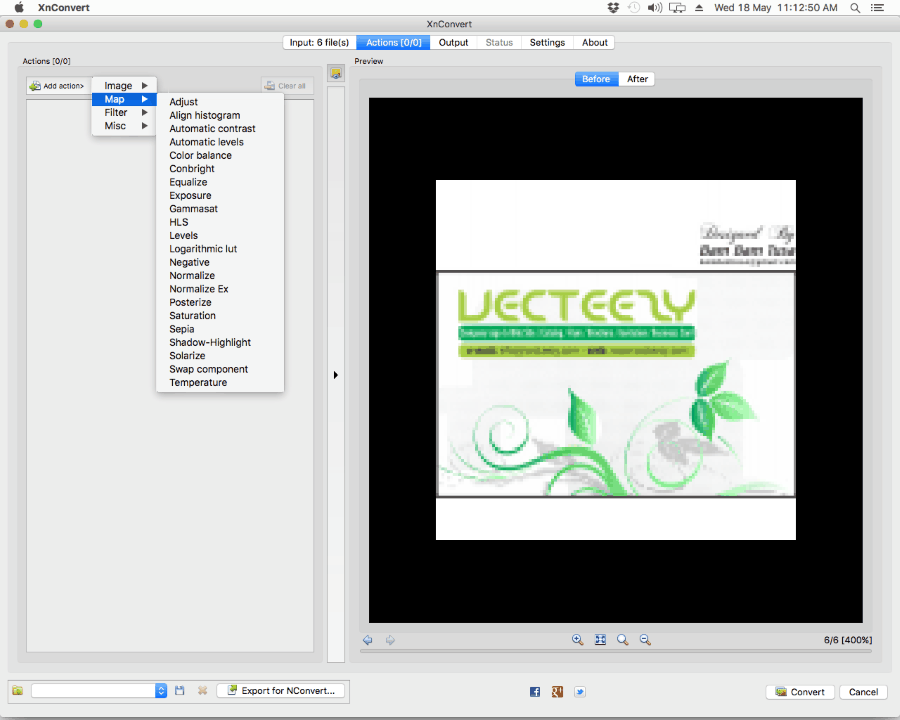Open the volume control in menu bar
This screenshot has width=900, height=720.
point(654,7)
